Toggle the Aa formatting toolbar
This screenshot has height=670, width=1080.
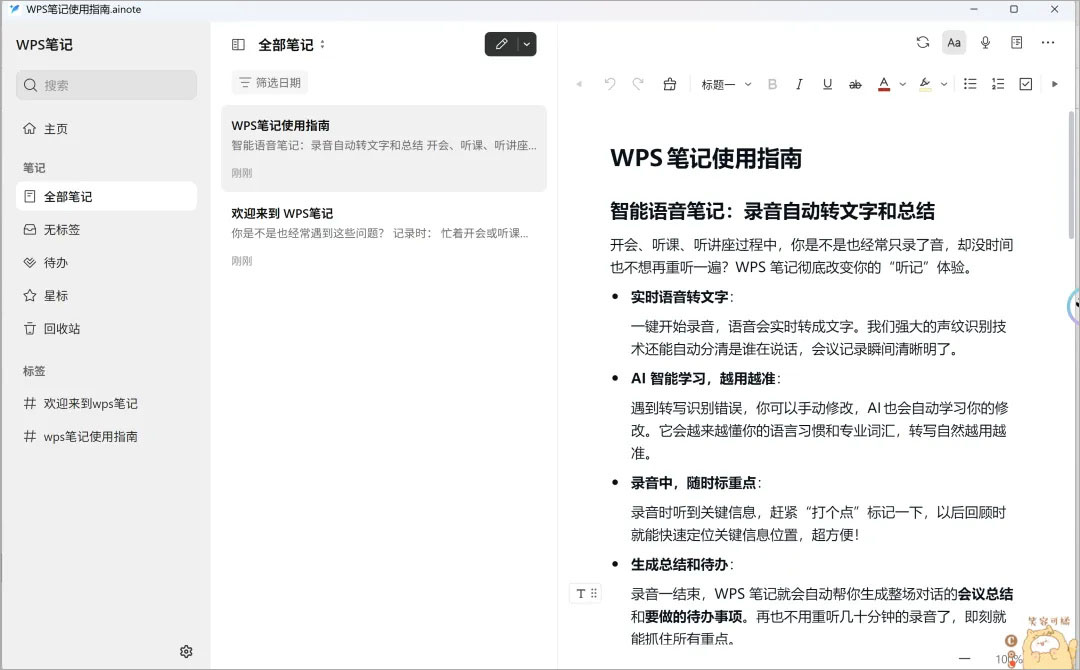pyautogui.click(x=954, y=42)
